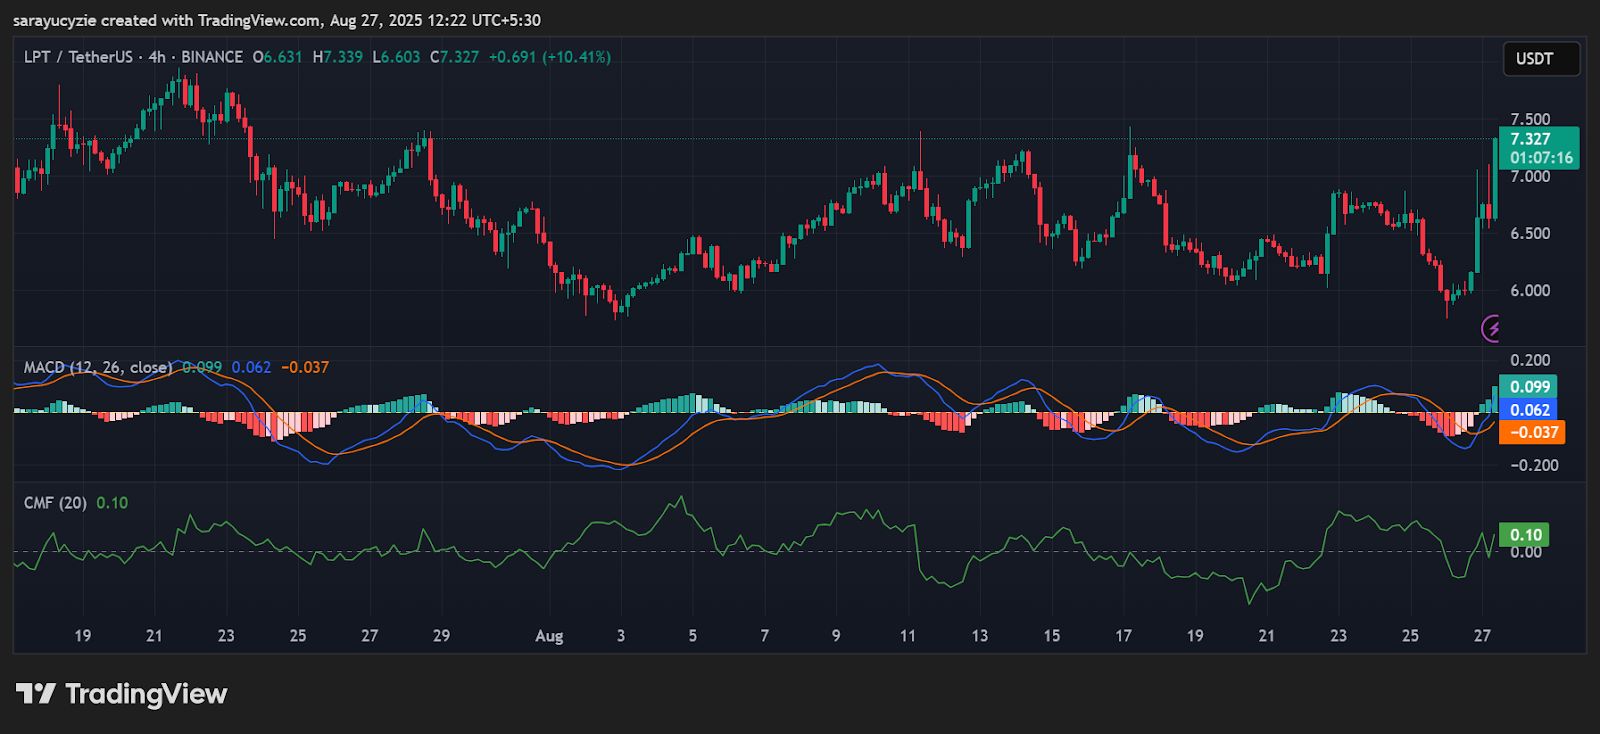The width and height of the screenshot is (1600, 734).
Task: Click the 7.000 price axis label
Action: pos(1530,177)
